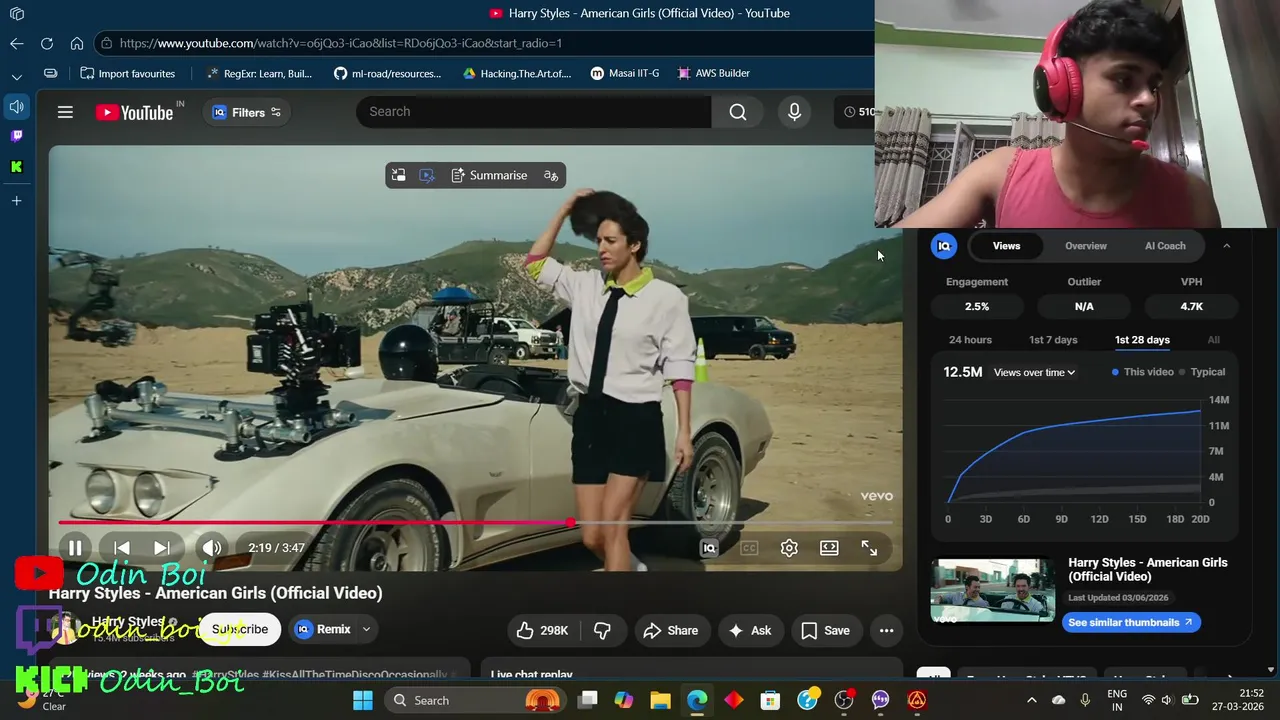Switch to the vidIQ Views tab
The width and height of the screenshot is (1280, 720).
(1006, 246)
